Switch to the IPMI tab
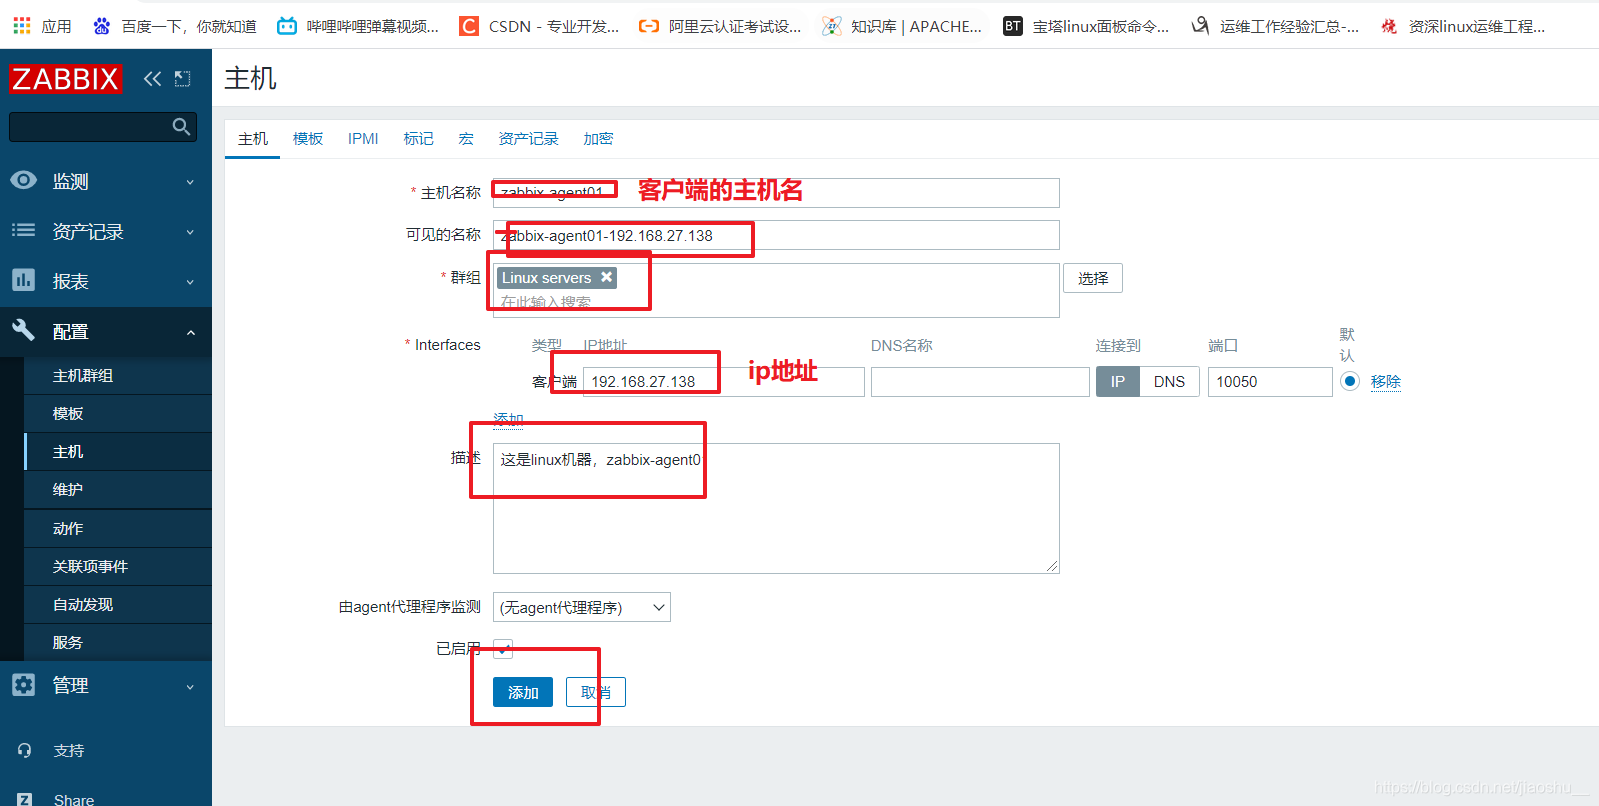 point(363,139)
